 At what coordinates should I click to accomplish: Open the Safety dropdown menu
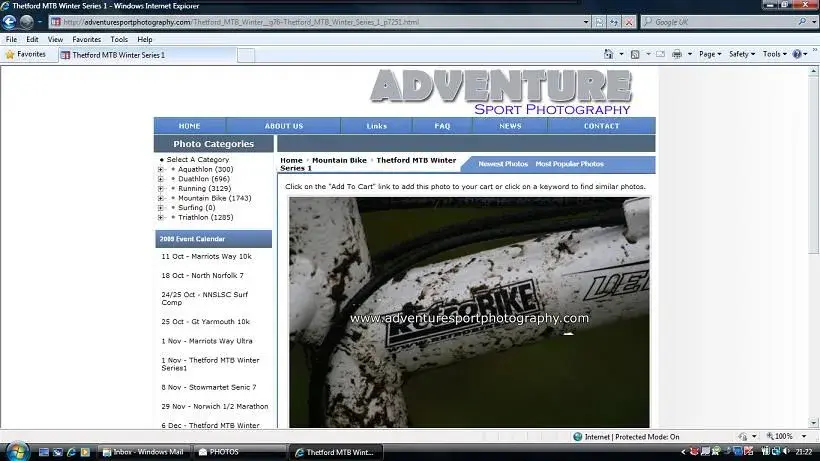click(x=742, y=54)
